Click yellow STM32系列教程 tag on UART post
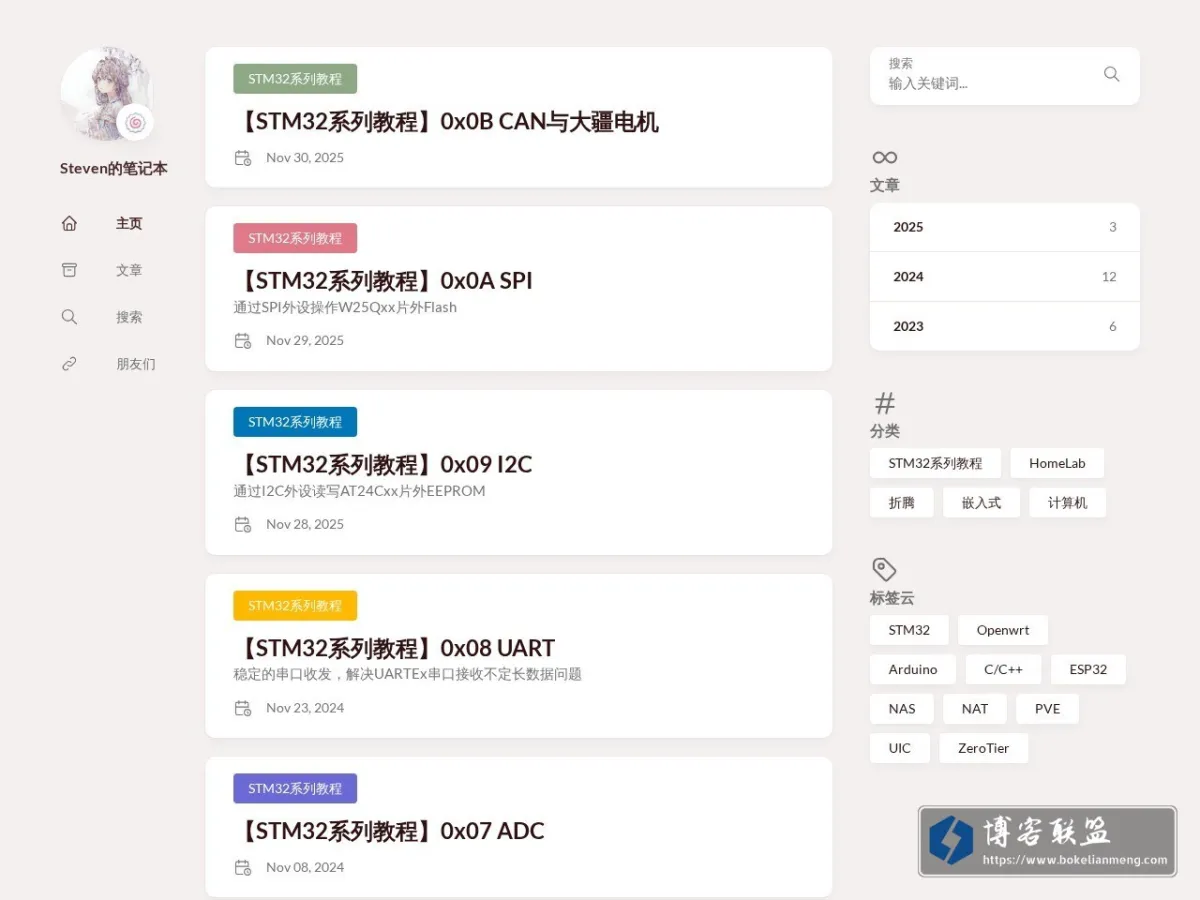This screenshot has width=1200, height=900. click(295, 606)
